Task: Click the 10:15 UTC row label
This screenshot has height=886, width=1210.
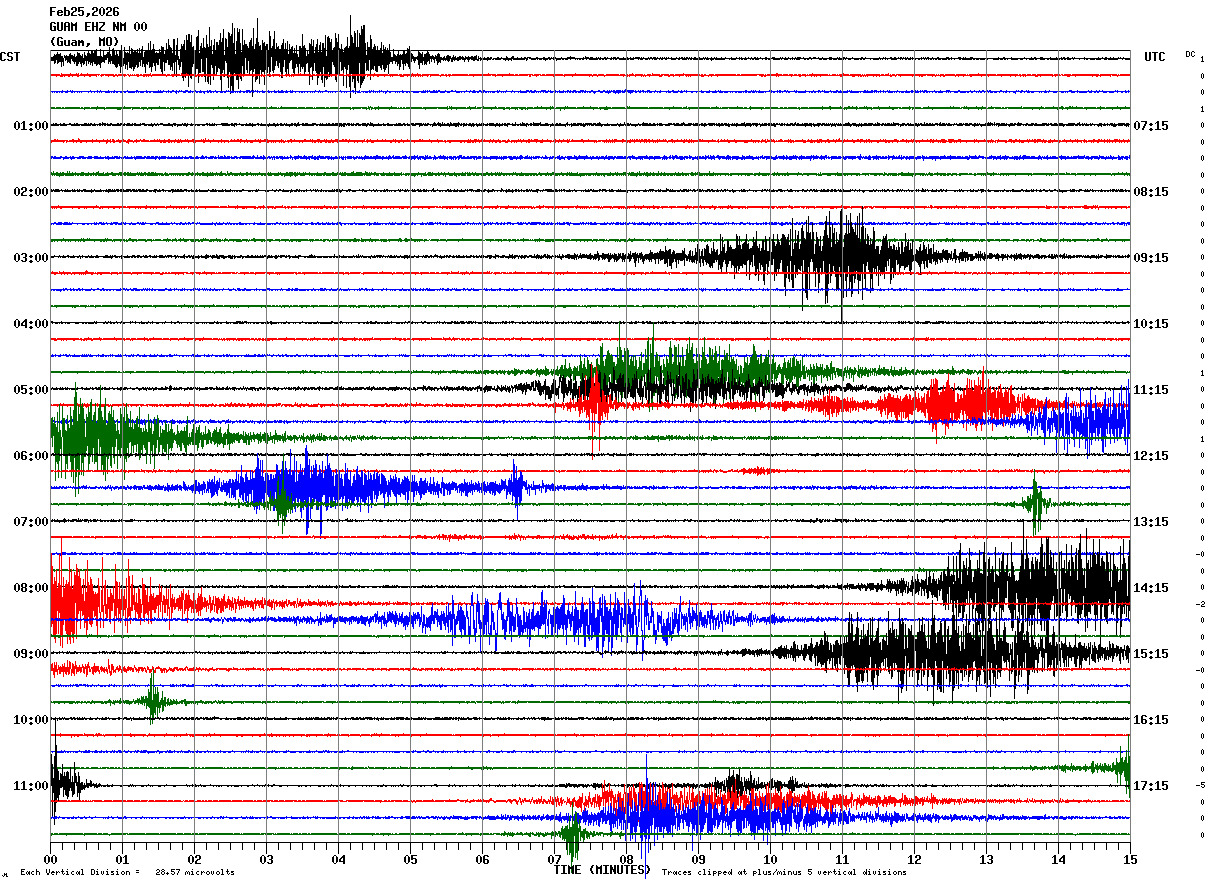Action: (1151, 324)
